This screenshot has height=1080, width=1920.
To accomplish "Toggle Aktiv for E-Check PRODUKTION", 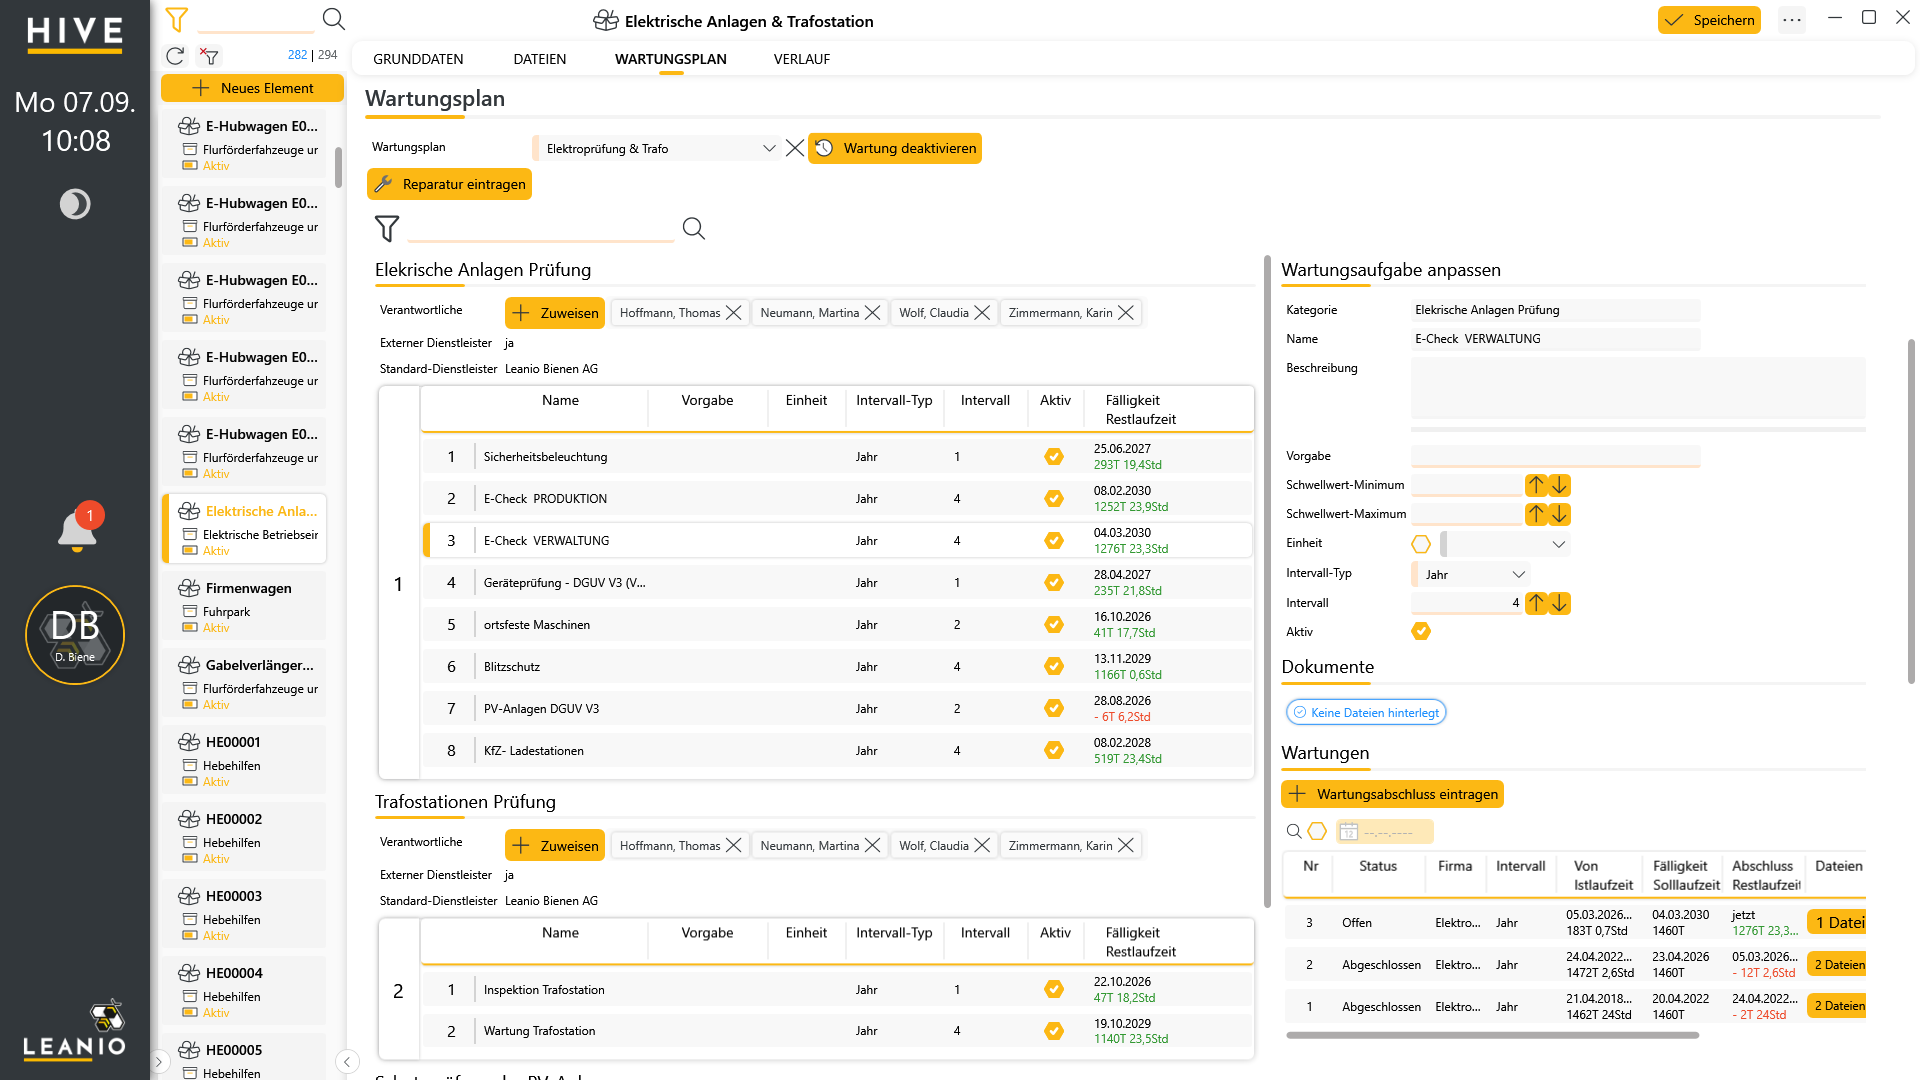I will pos(1054,499).
